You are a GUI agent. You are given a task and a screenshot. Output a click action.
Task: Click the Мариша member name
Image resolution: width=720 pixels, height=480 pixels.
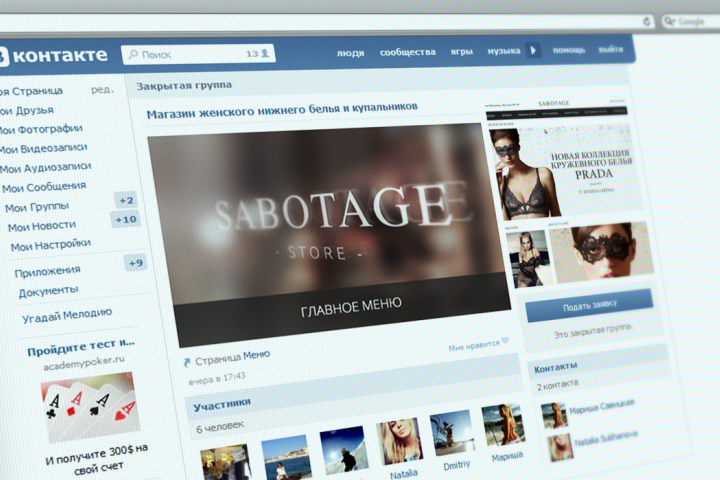click(x=507, y=457)
